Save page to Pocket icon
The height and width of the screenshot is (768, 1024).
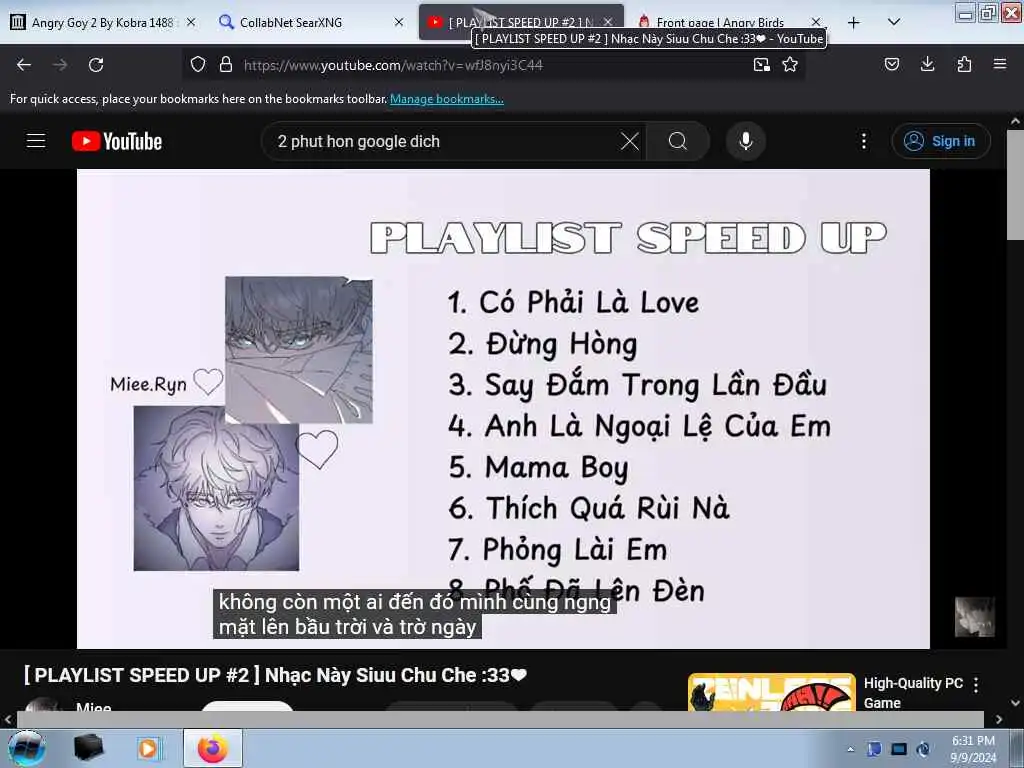(891, 64)
